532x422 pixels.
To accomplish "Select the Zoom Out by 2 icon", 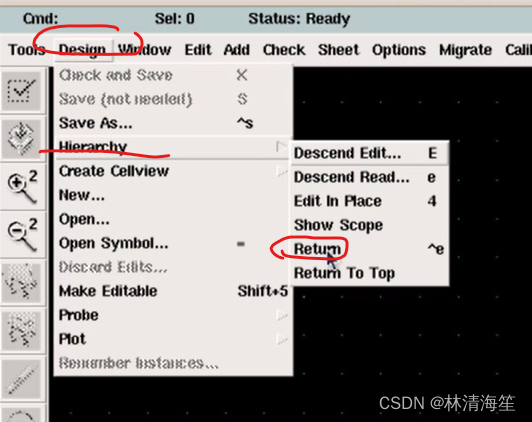I will (22, 235).
